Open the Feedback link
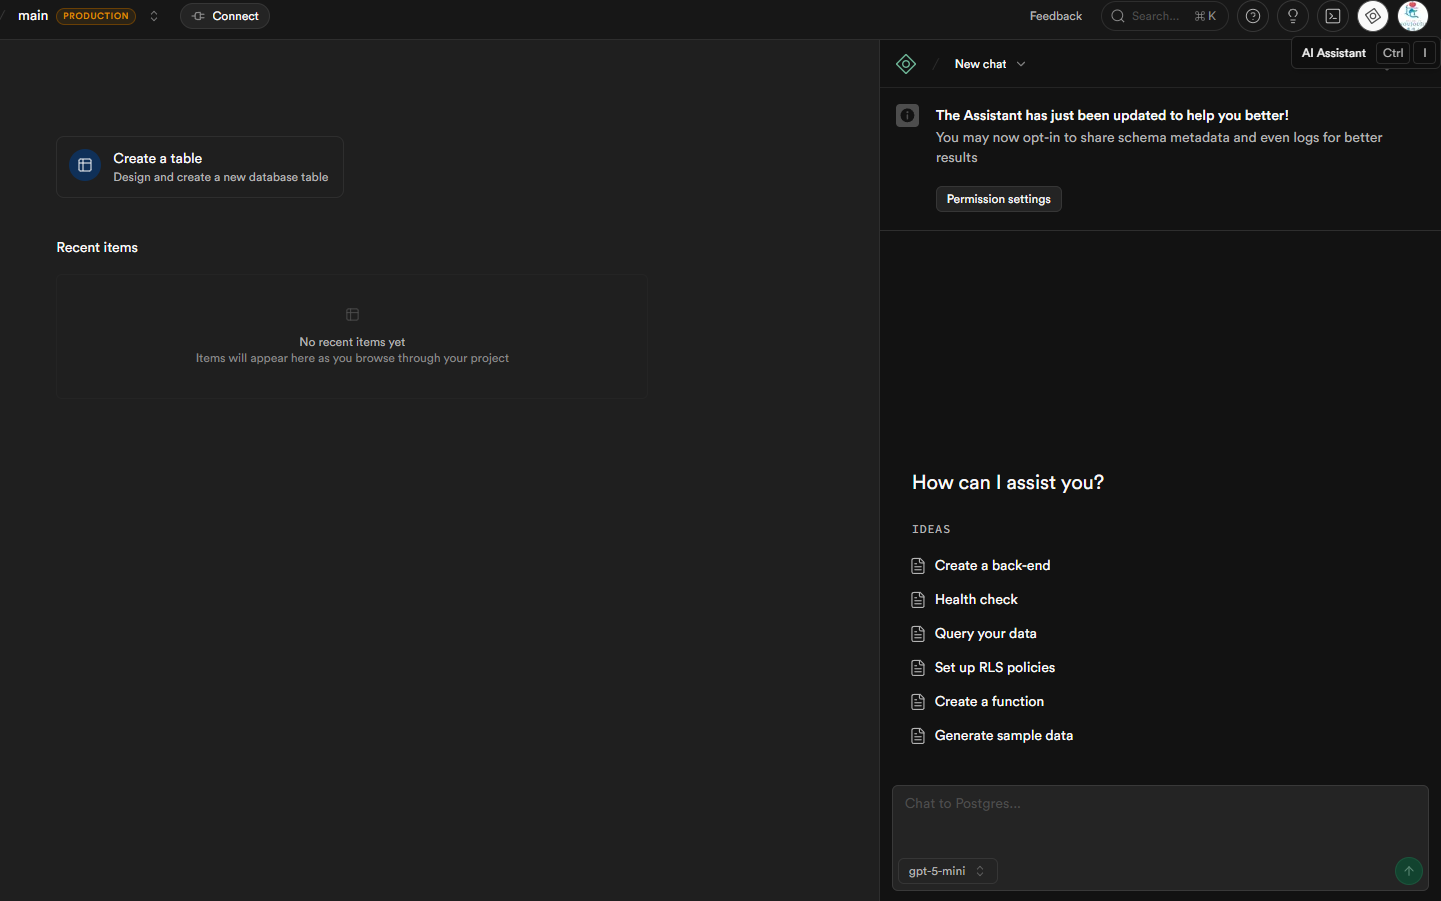1441x901 pixels. tap(1055, 16)
